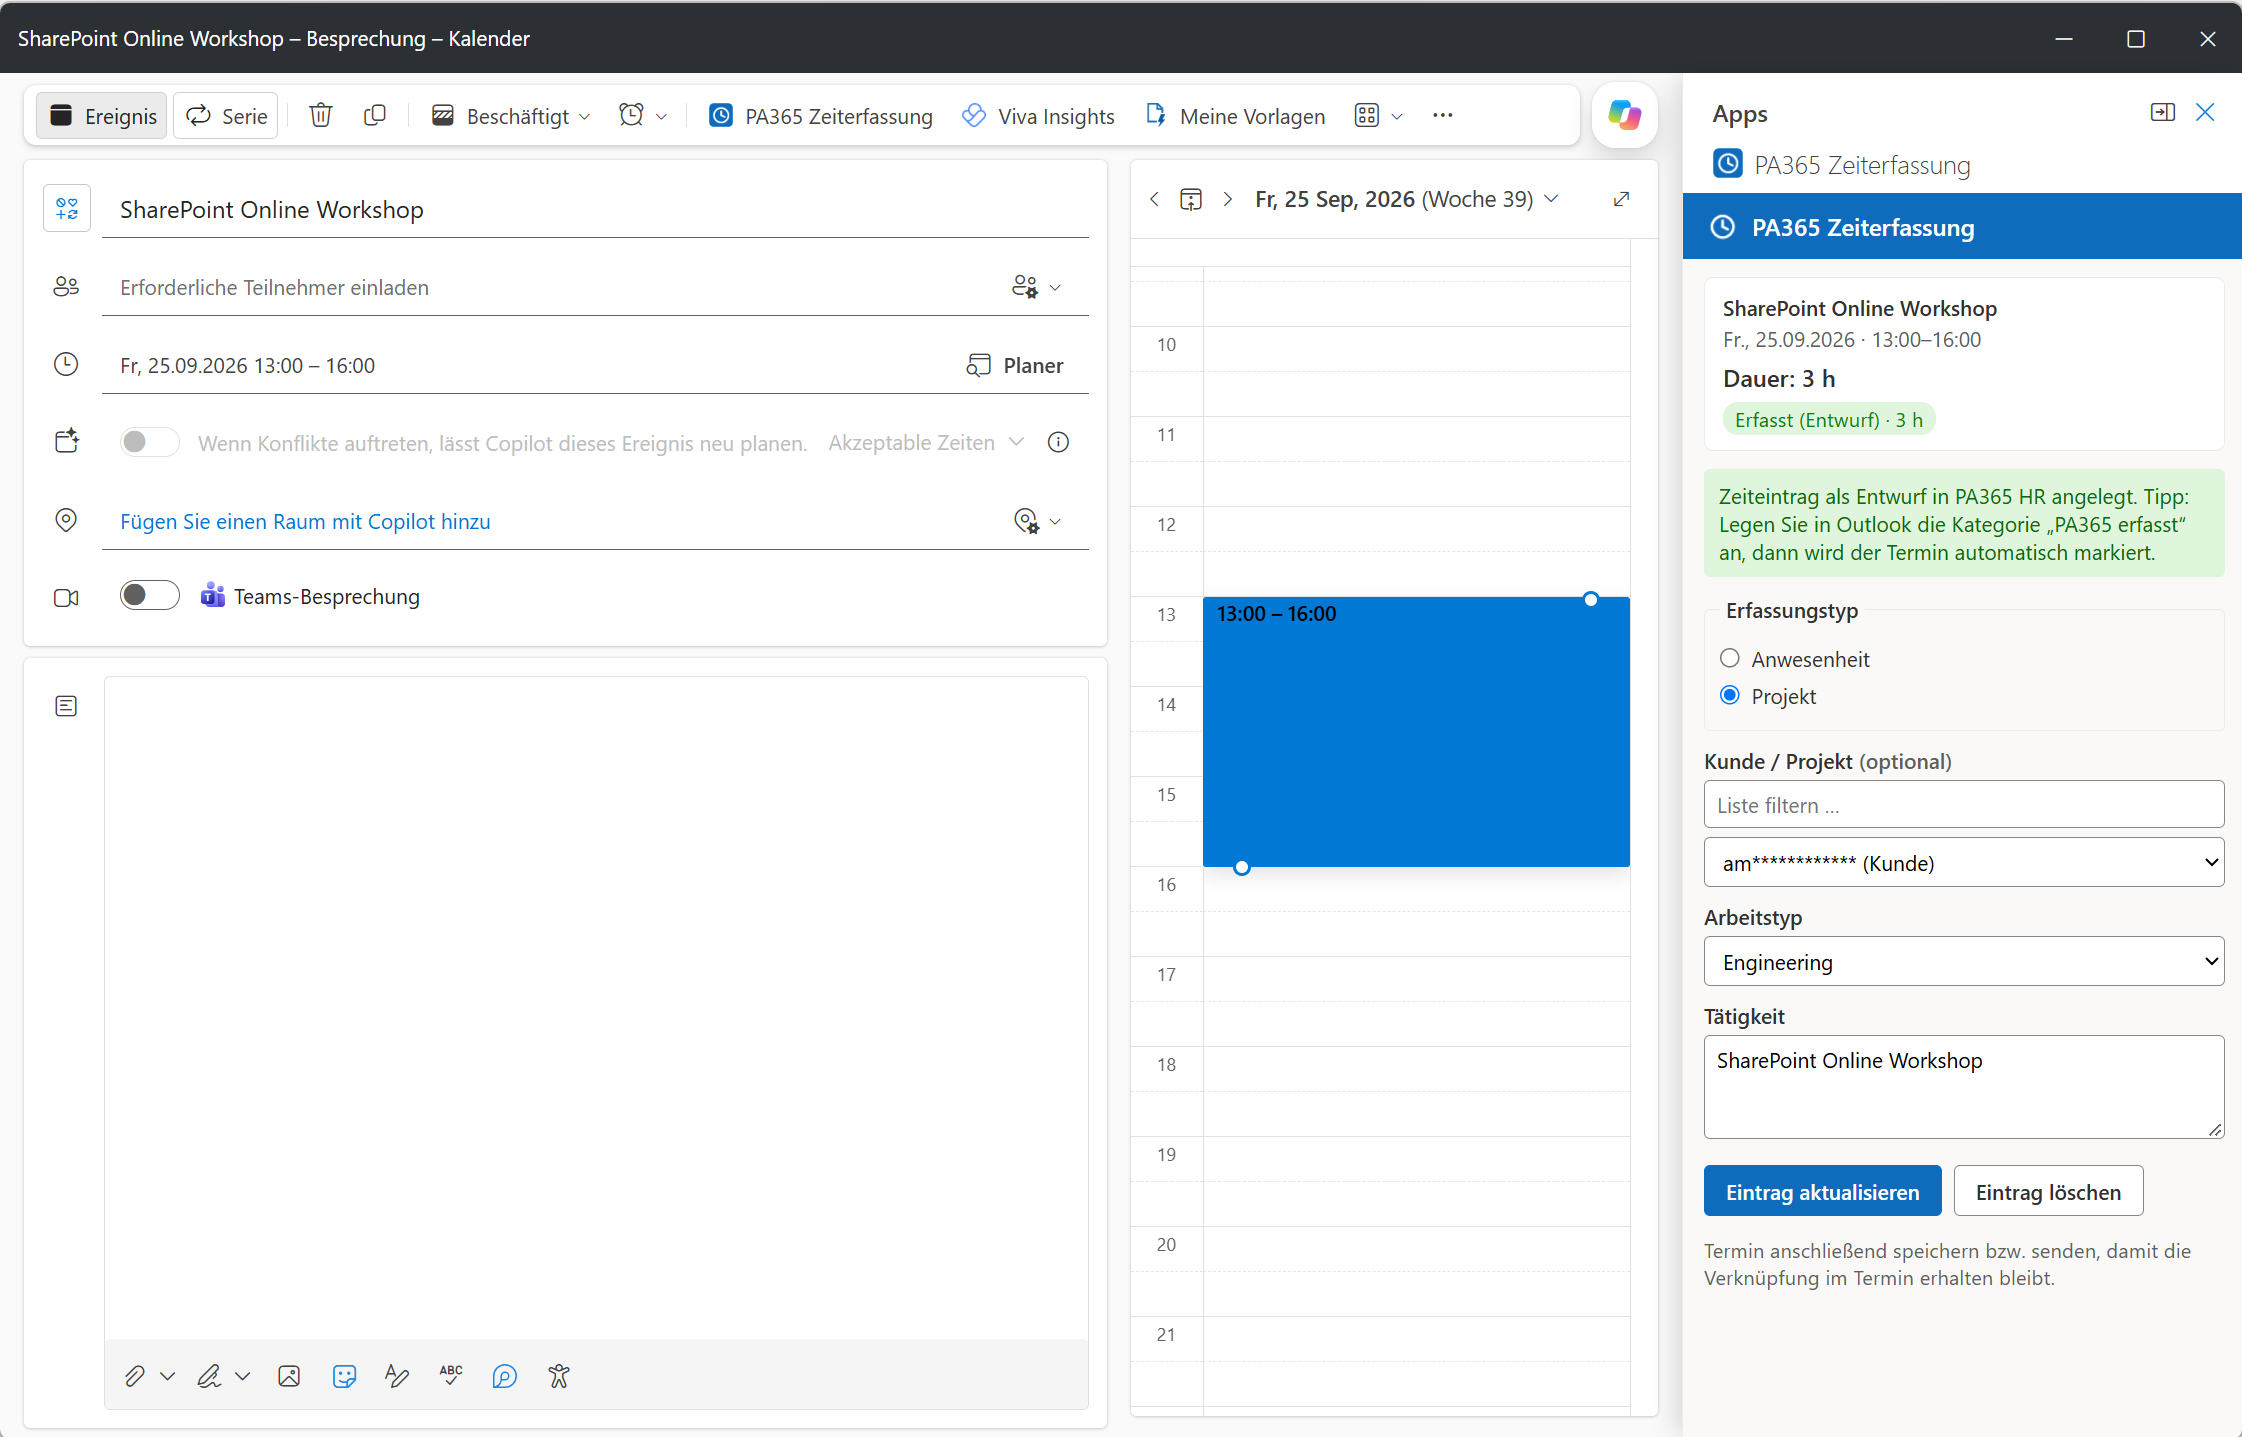Open Viva Insights add-in

click(1038, 116)
